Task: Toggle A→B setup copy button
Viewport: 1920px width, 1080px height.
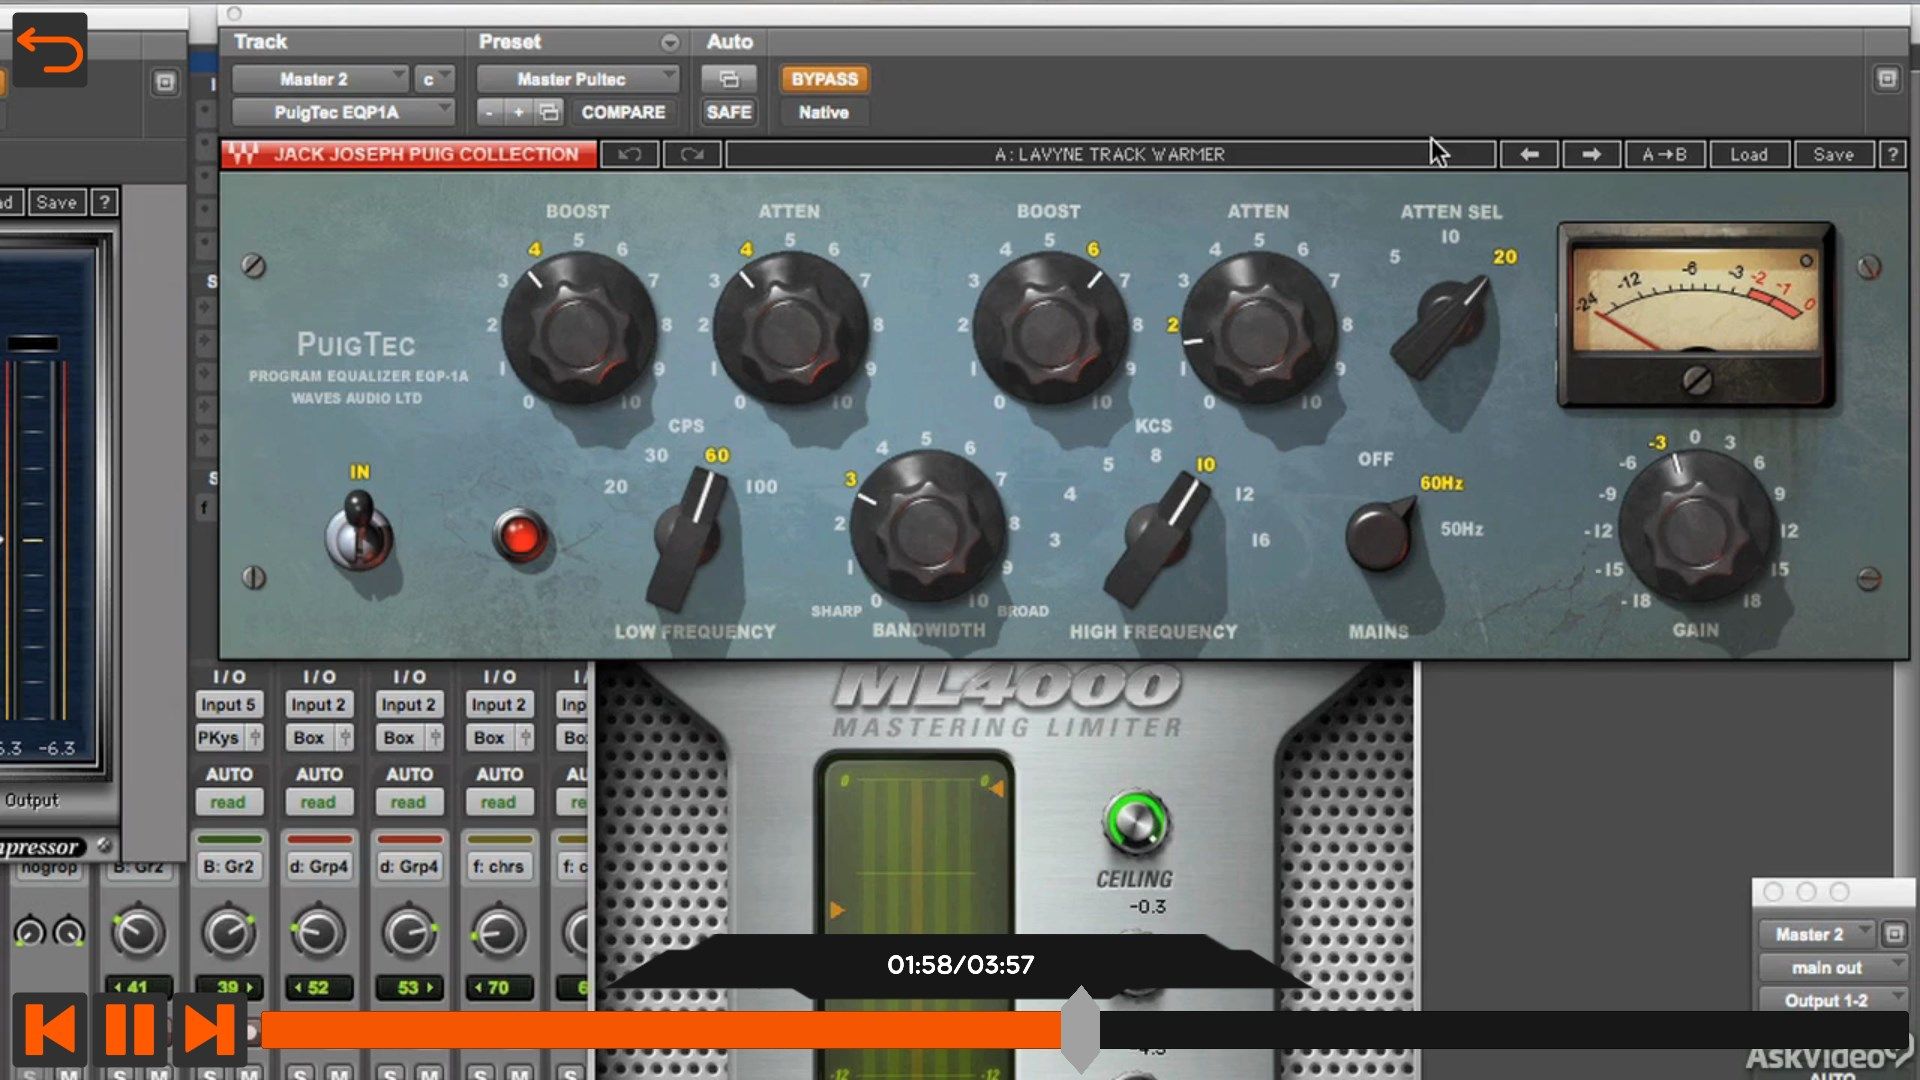Action: [1664, 154]
